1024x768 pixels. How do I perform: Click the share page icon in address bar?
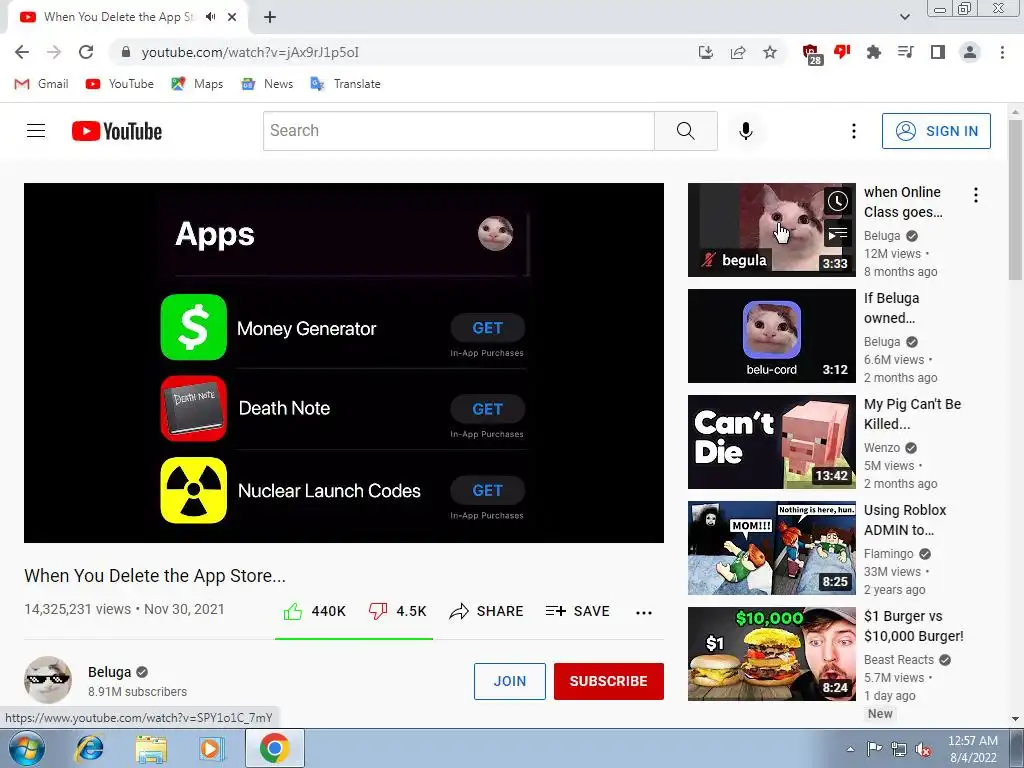click(x=738, y=52)
